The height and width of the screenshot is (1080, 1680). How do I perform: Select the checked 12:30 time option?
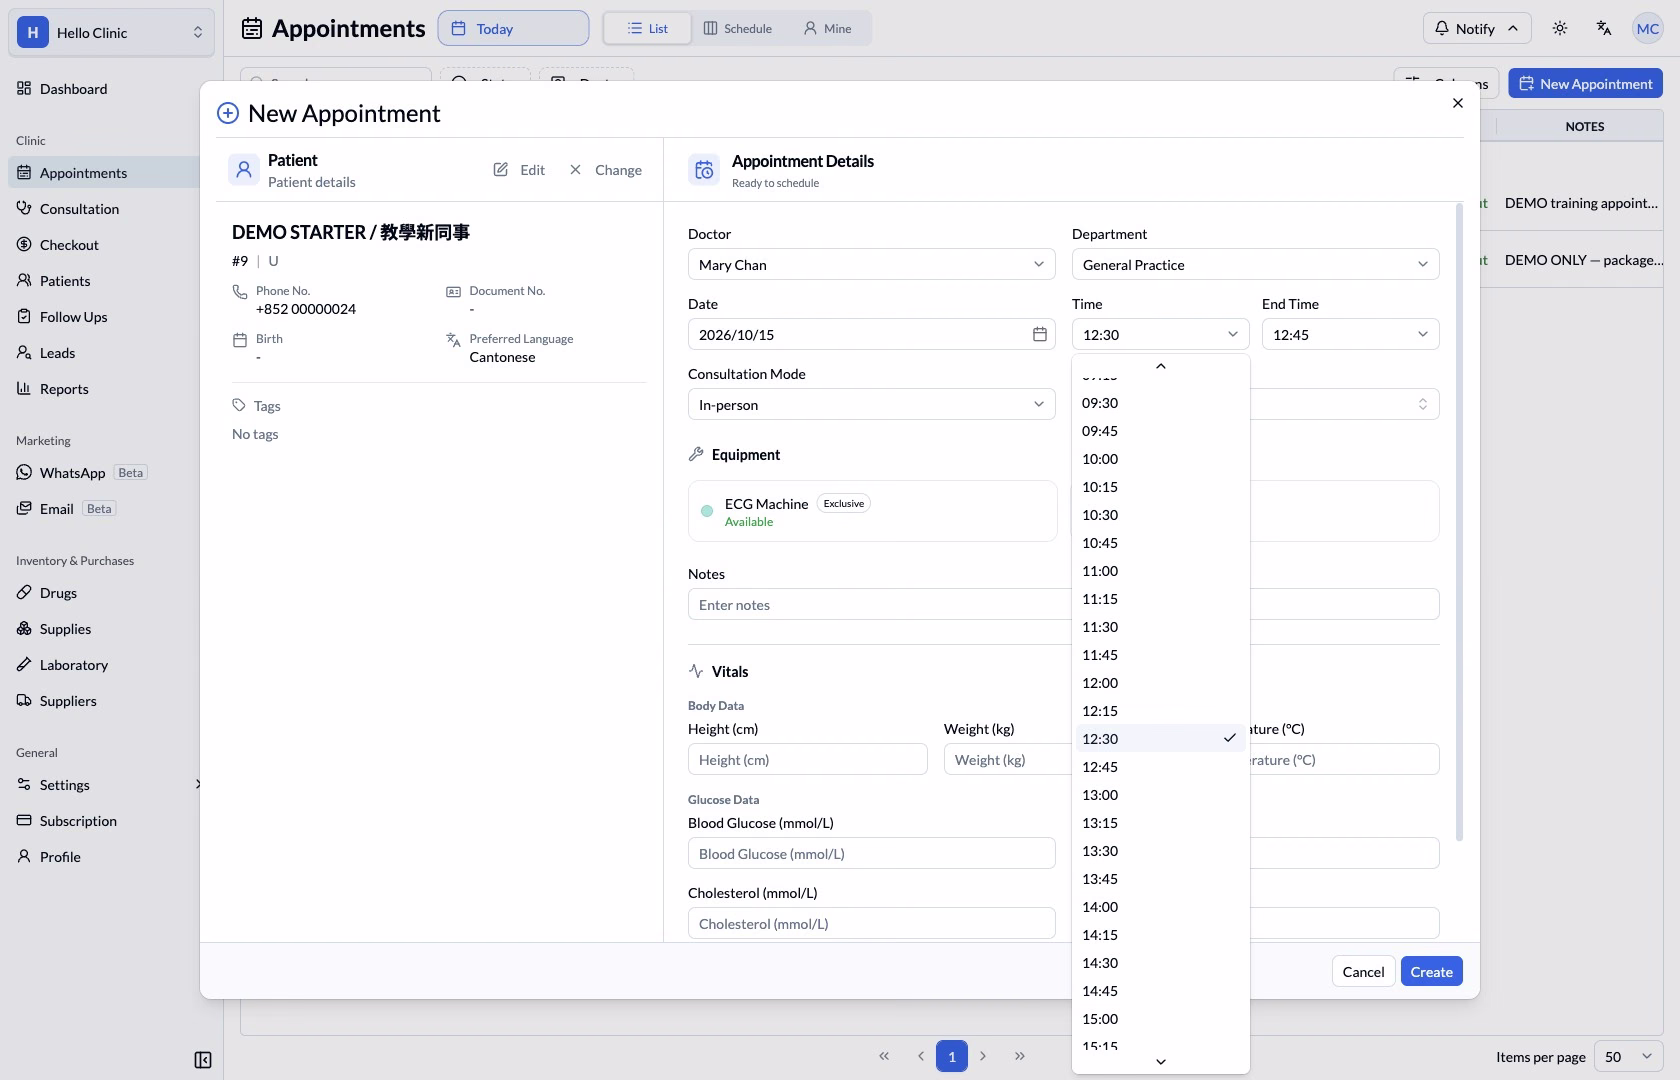[1160, 739]
